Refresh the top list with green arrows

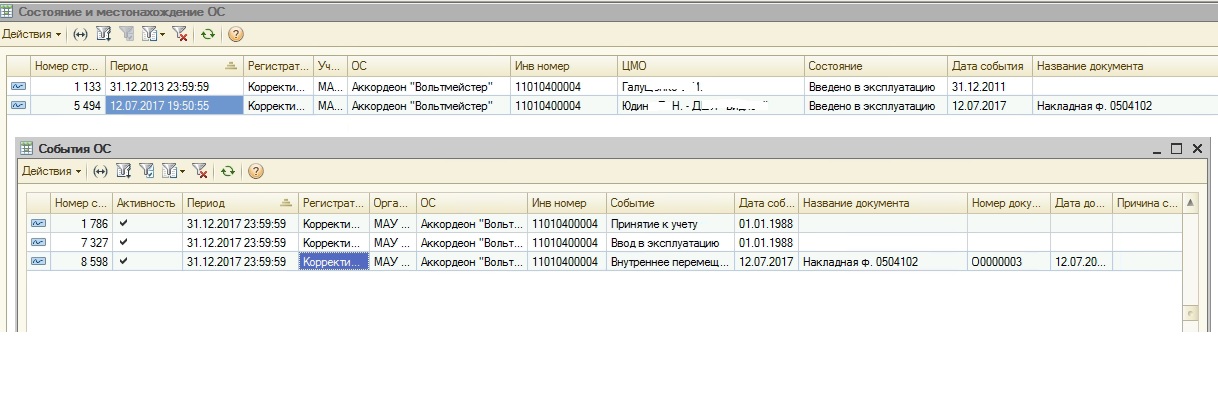coord(207,34)
